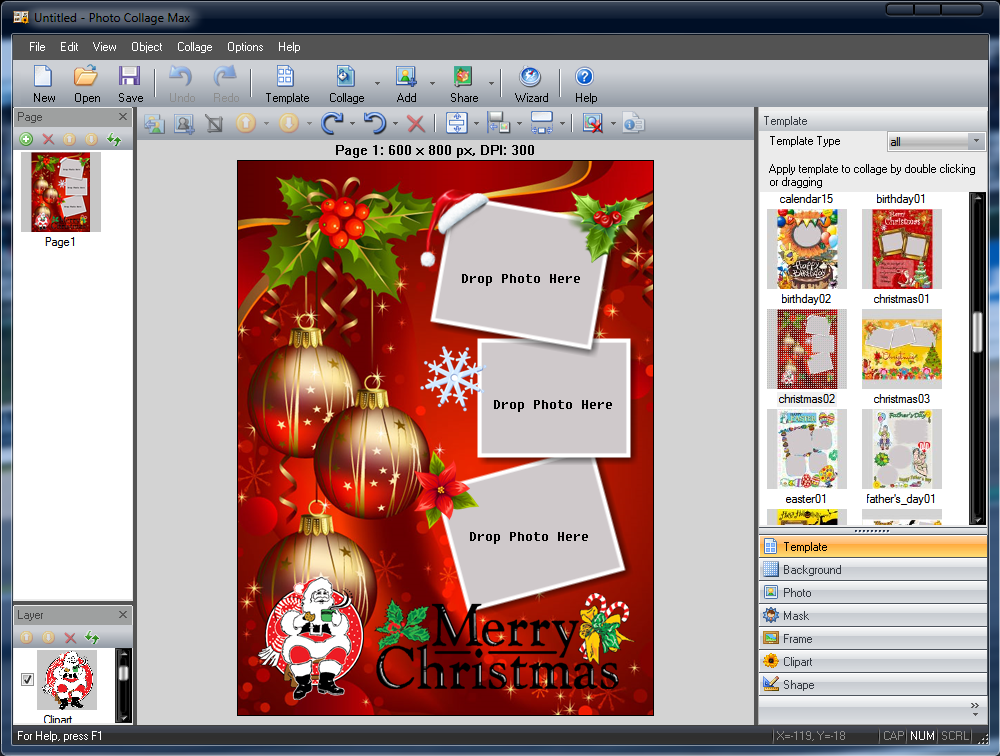This screenshot has width=1000, height=756.
Task: Switch to the Background panel tab
Action: click(873, 570)
